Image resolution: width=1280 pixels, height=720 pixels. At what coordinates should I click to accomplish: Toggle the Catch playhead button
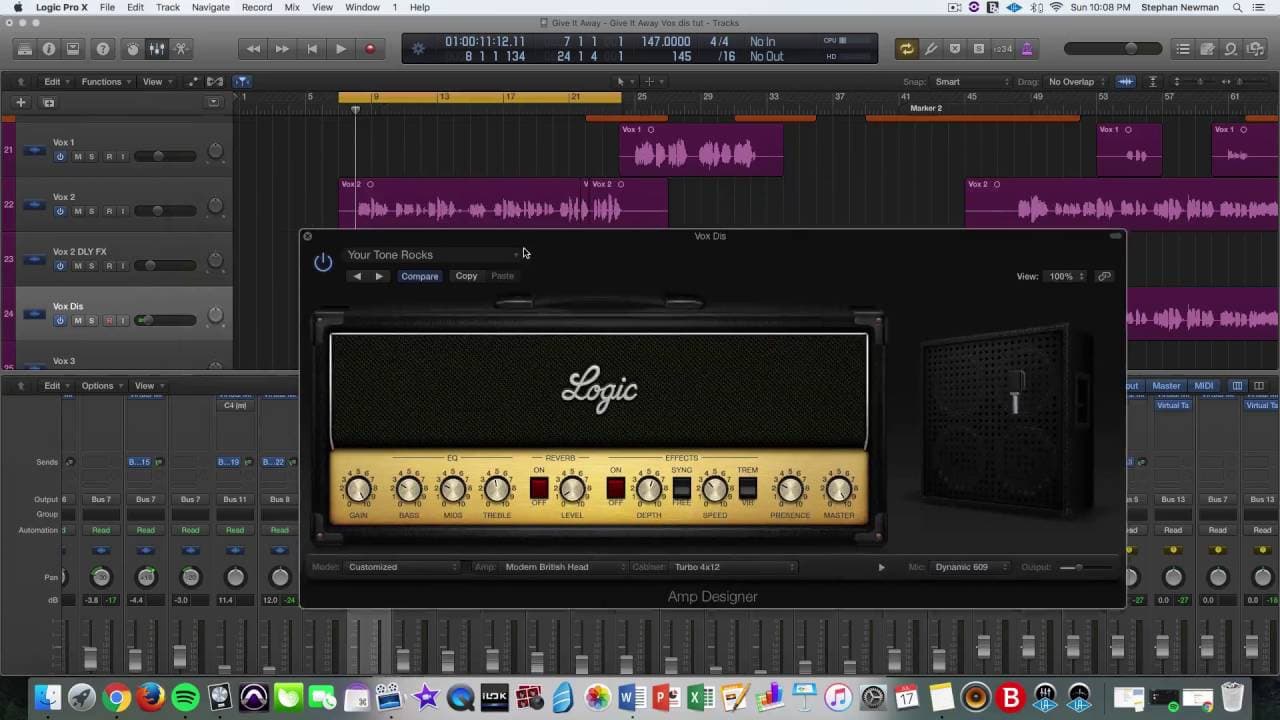coord(242,82)
